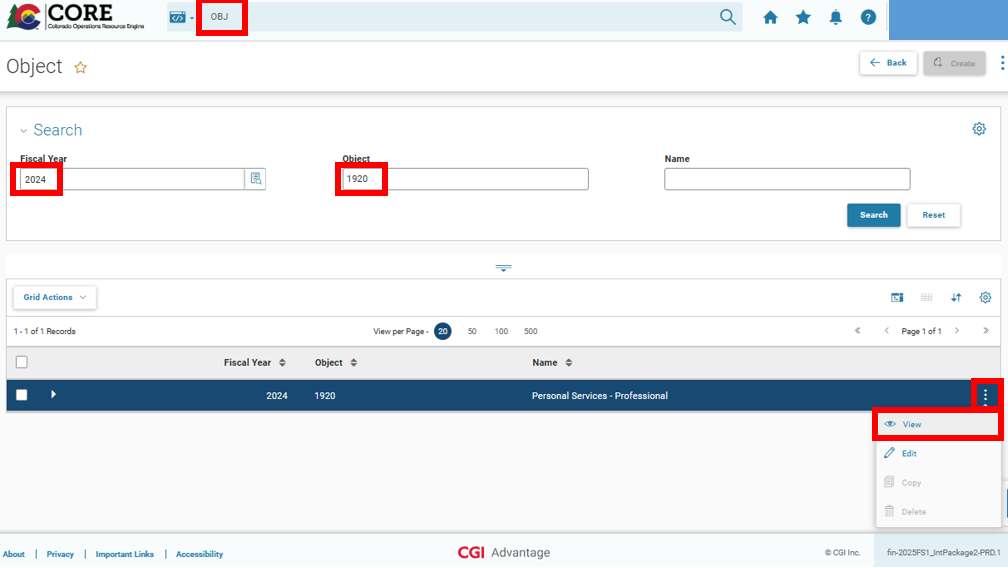Go to last page arrow
This screenshot has width=1008, height=568.
tap(986, 331)
